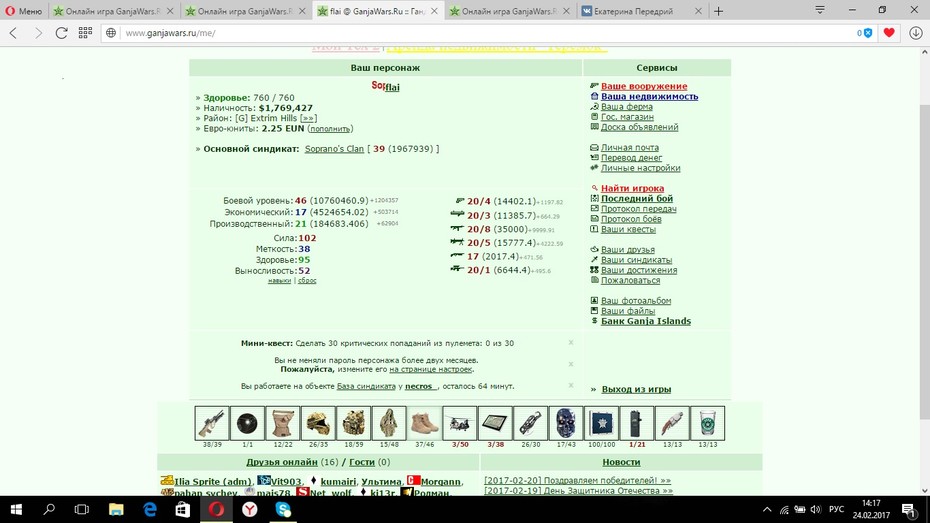Open the helicopter item slot 3/50
This screenshot has width=930, height=523.
click(460, 423)
